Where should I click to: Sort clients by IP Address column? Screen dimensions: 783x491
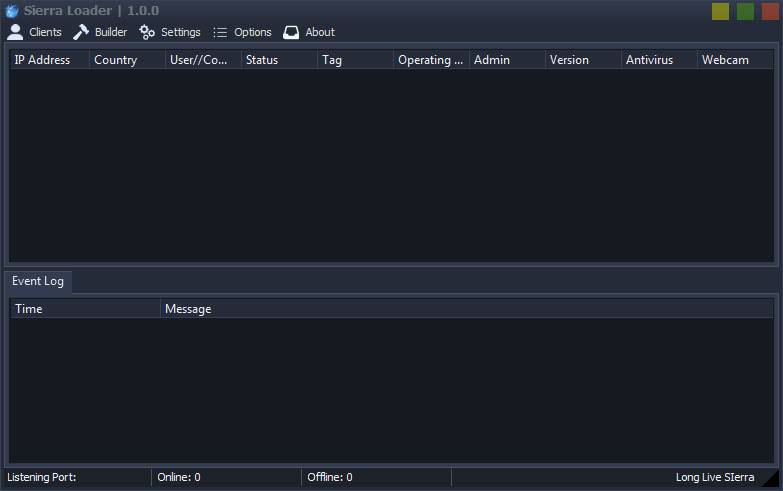[49, 60]
